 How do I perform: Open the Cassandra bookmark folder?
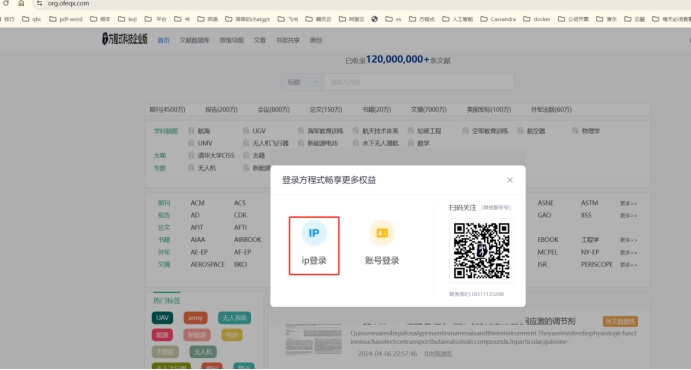click(x=498, y=19)
